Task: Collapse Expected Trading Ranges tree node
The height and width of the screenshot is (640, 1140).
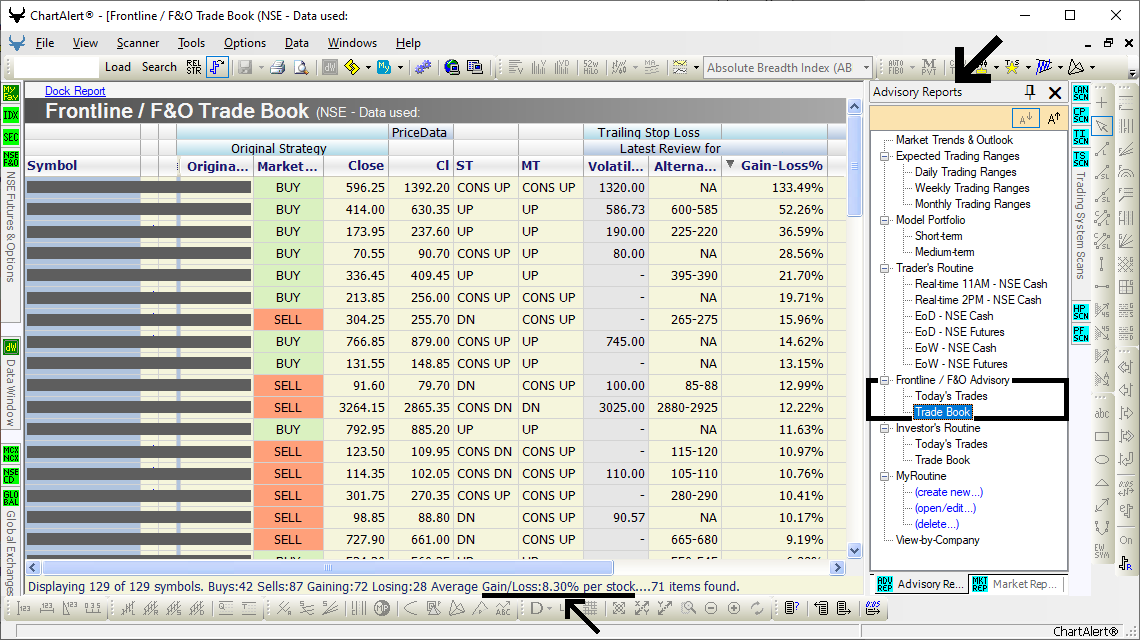Action: pyautogui.click(x=885, y=156)
